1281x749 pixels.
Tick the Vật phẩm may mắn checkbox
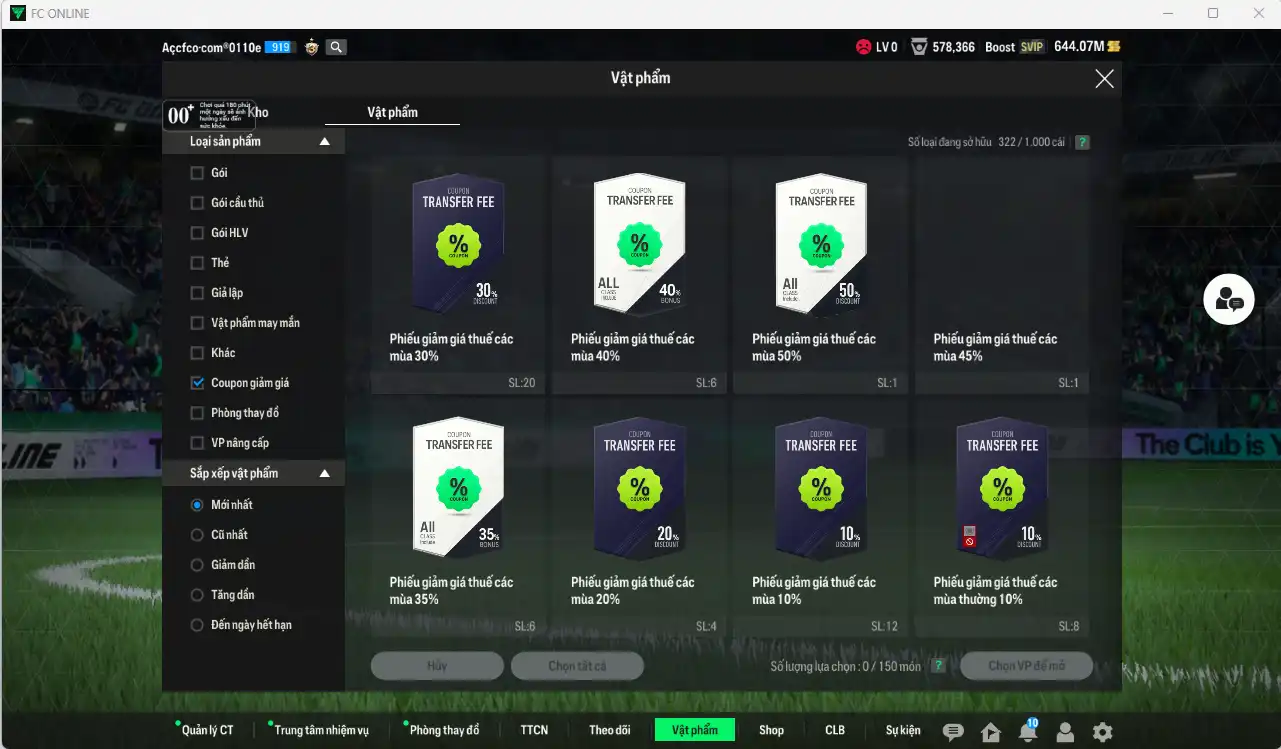197,323
